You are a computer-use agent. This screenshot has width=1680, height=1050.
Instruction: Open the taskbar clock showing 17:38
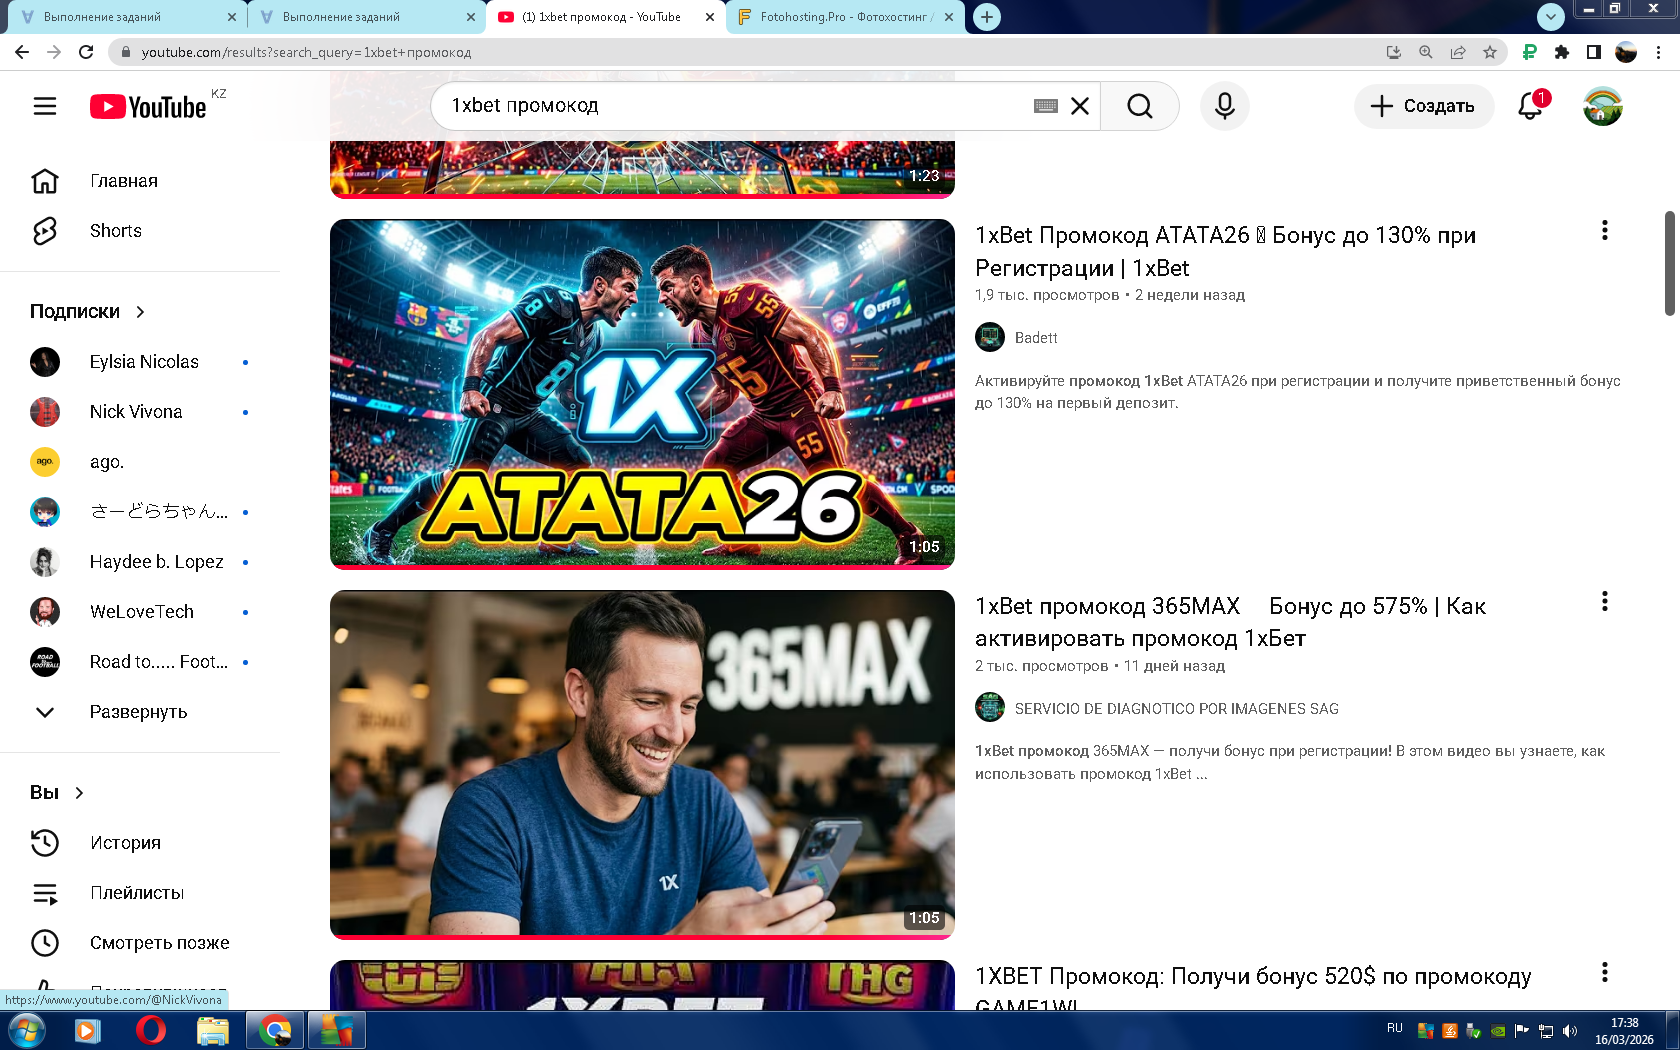pyautogui.click(x=1624, y=1031)
